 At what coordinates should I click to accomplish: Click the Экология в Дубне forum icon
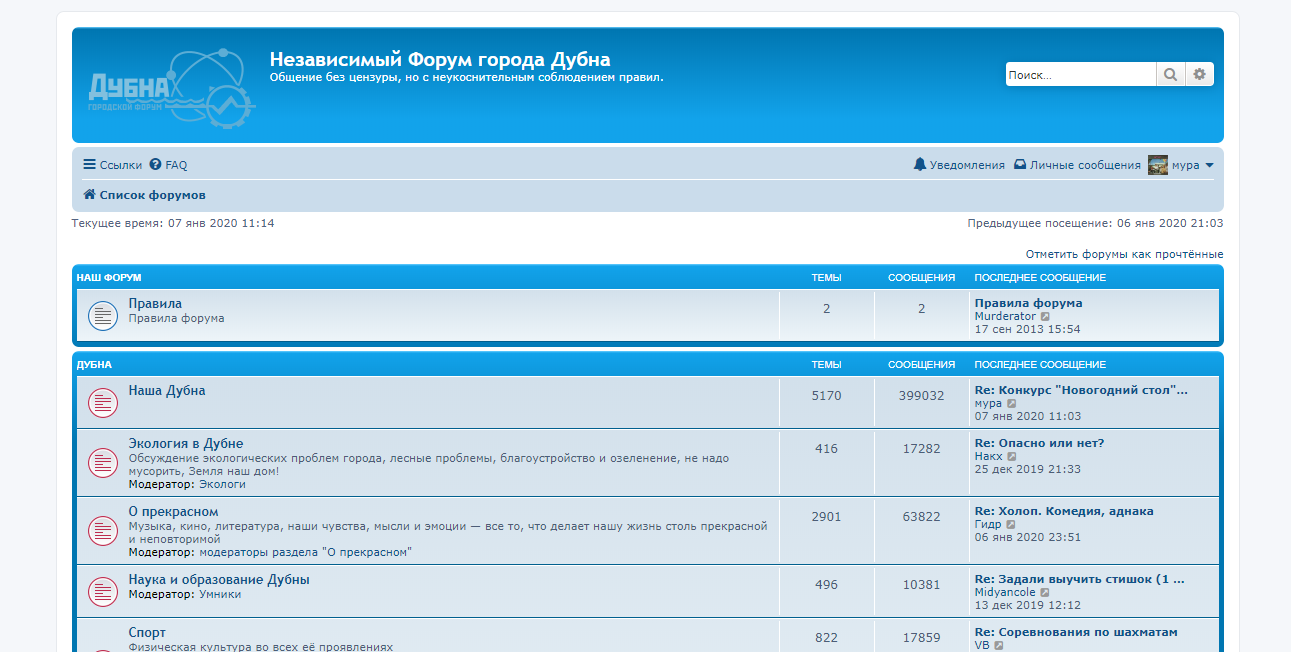pos(103,463)
